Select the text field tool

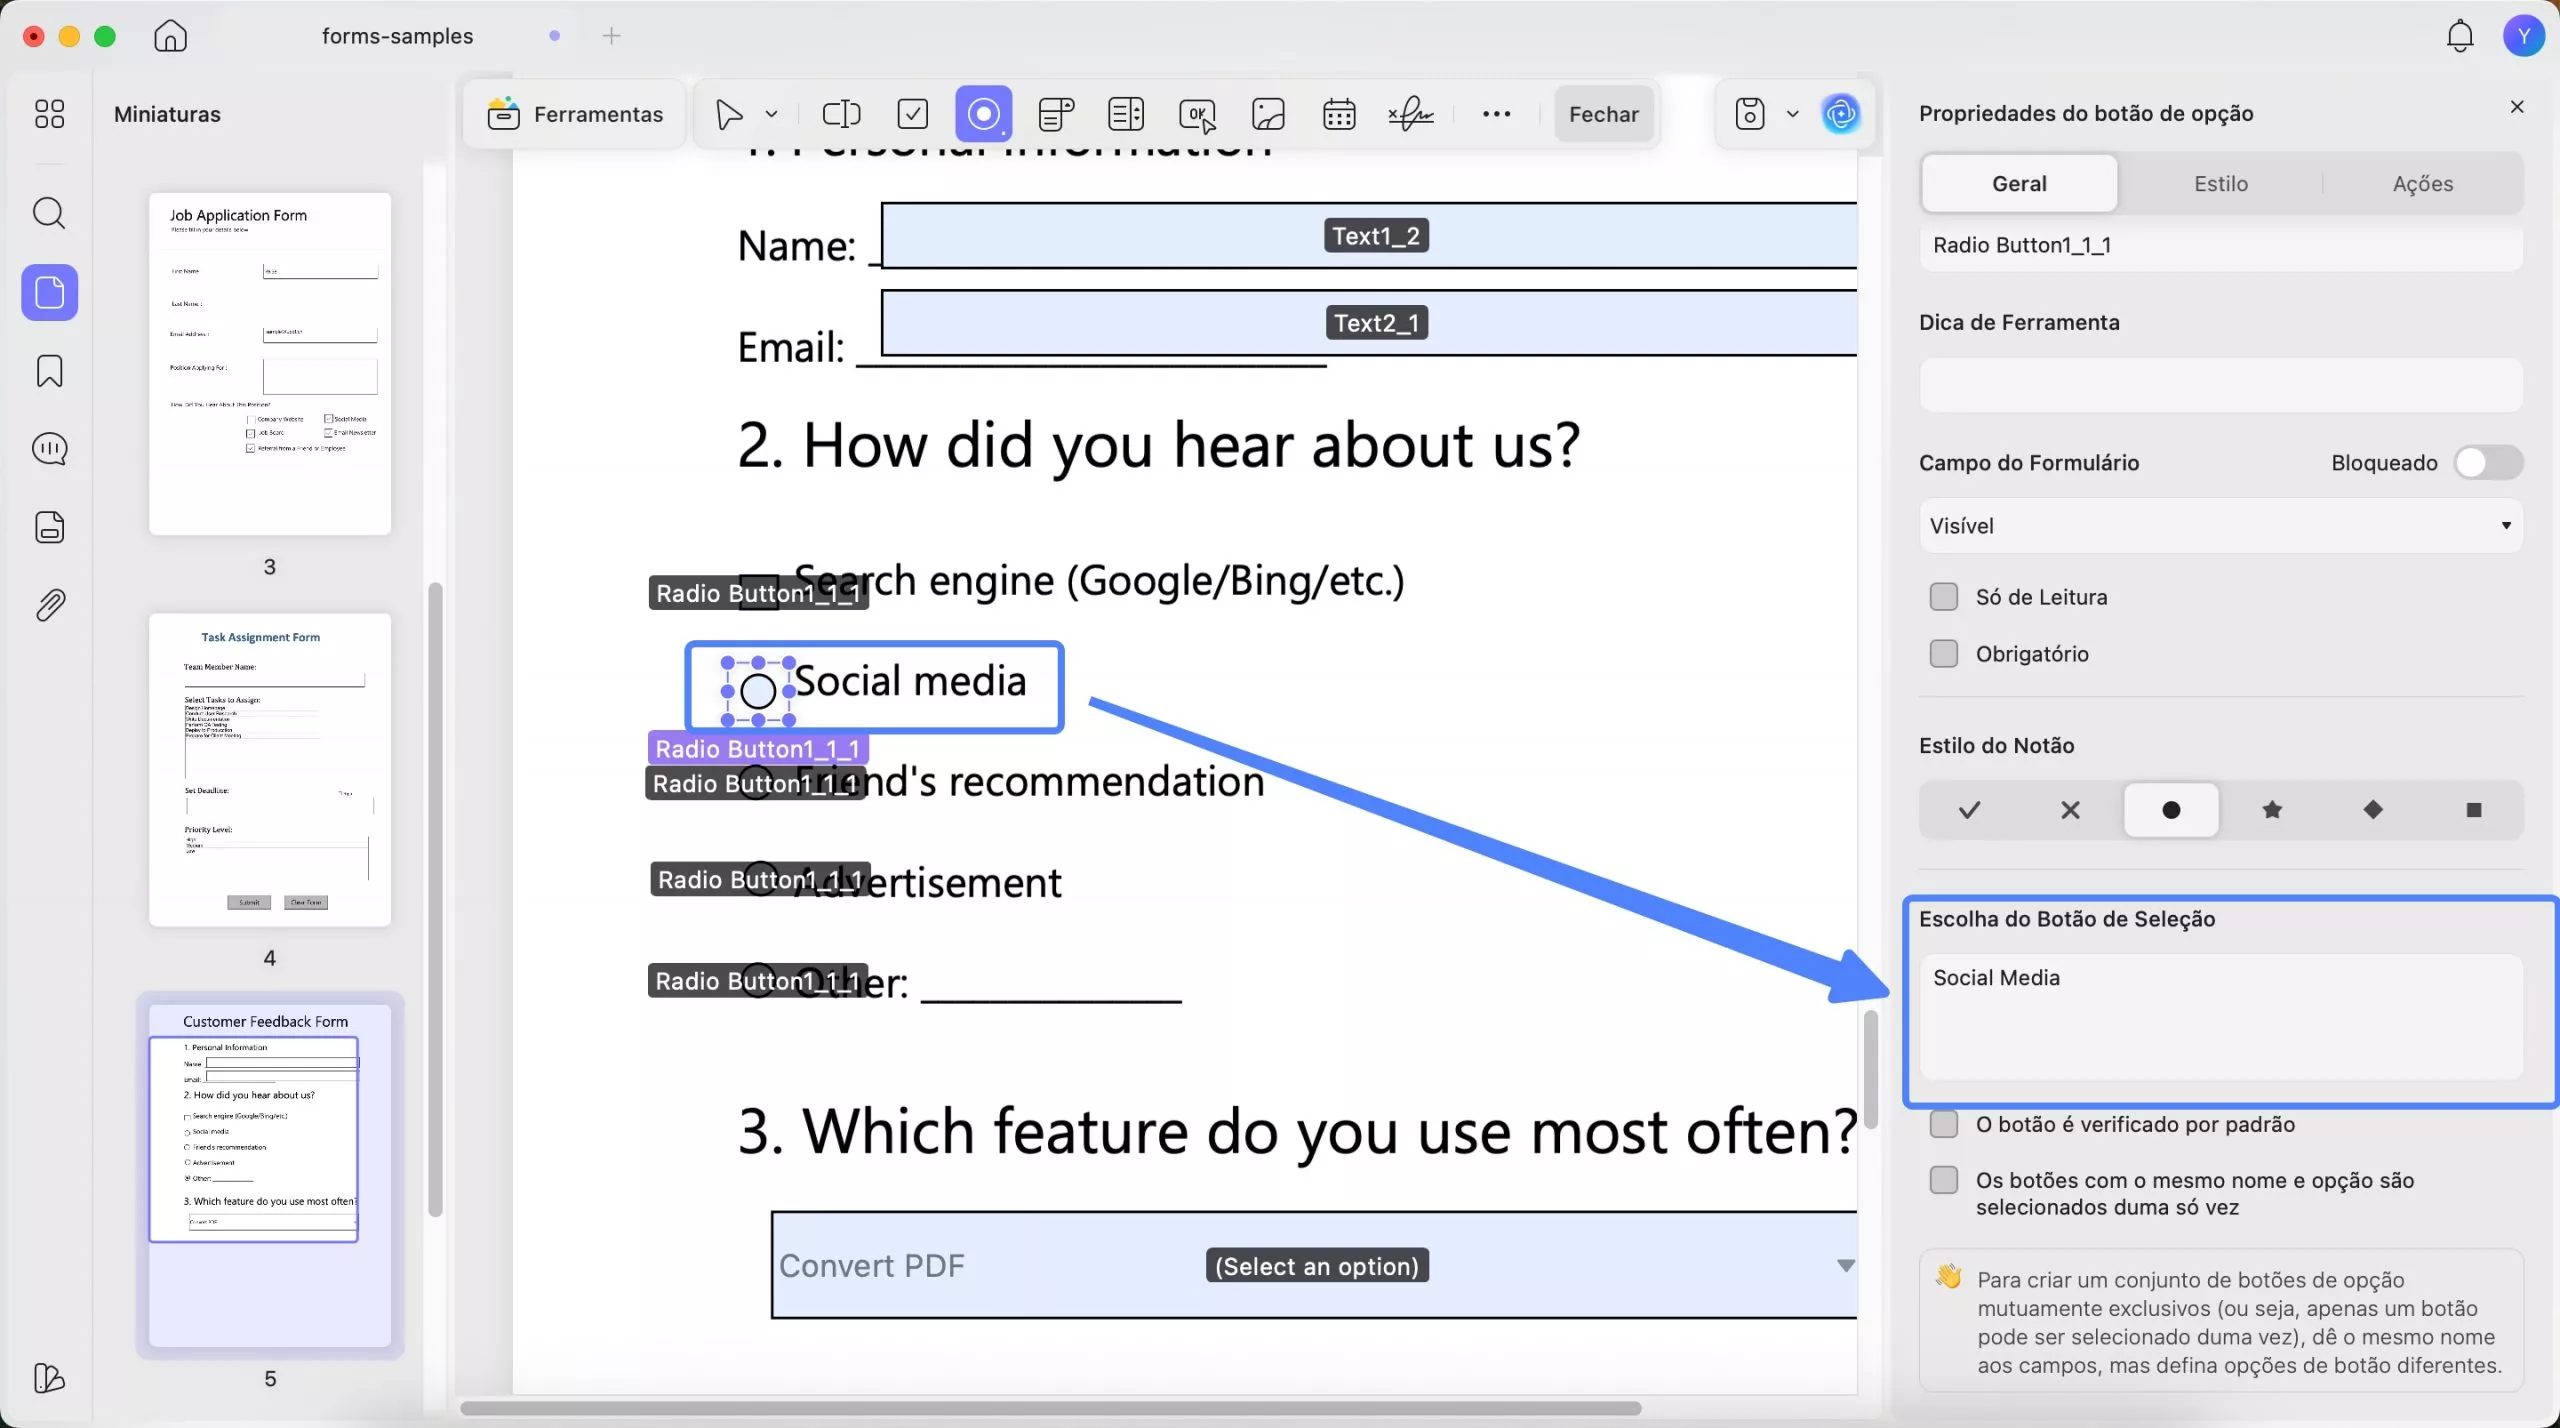tap(841, 114)
